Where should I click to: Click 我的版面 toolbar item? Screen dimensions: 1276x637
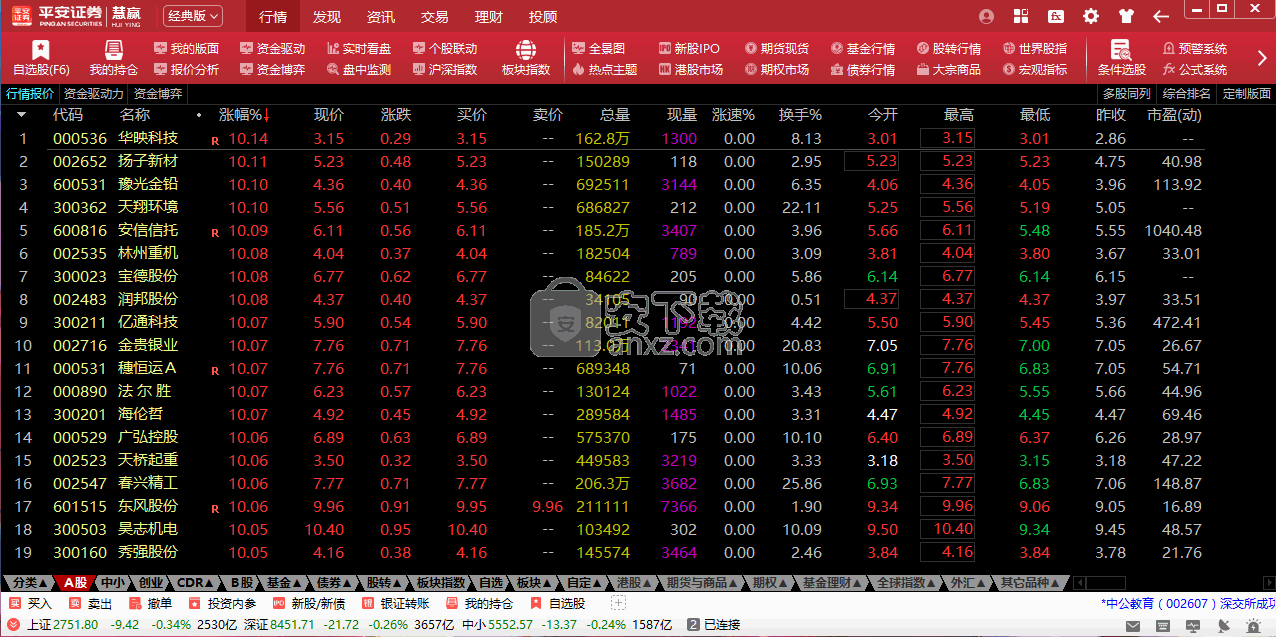click(186, 48)
